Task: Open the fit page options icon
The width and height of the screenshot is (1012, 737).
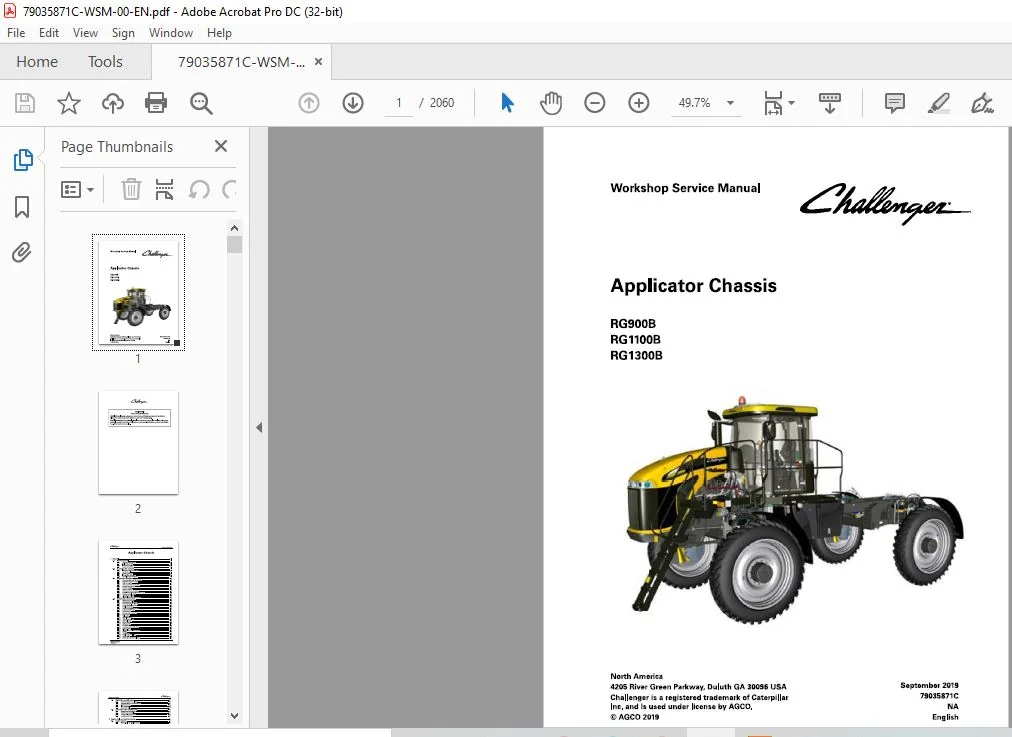Action: click(773, 103)
